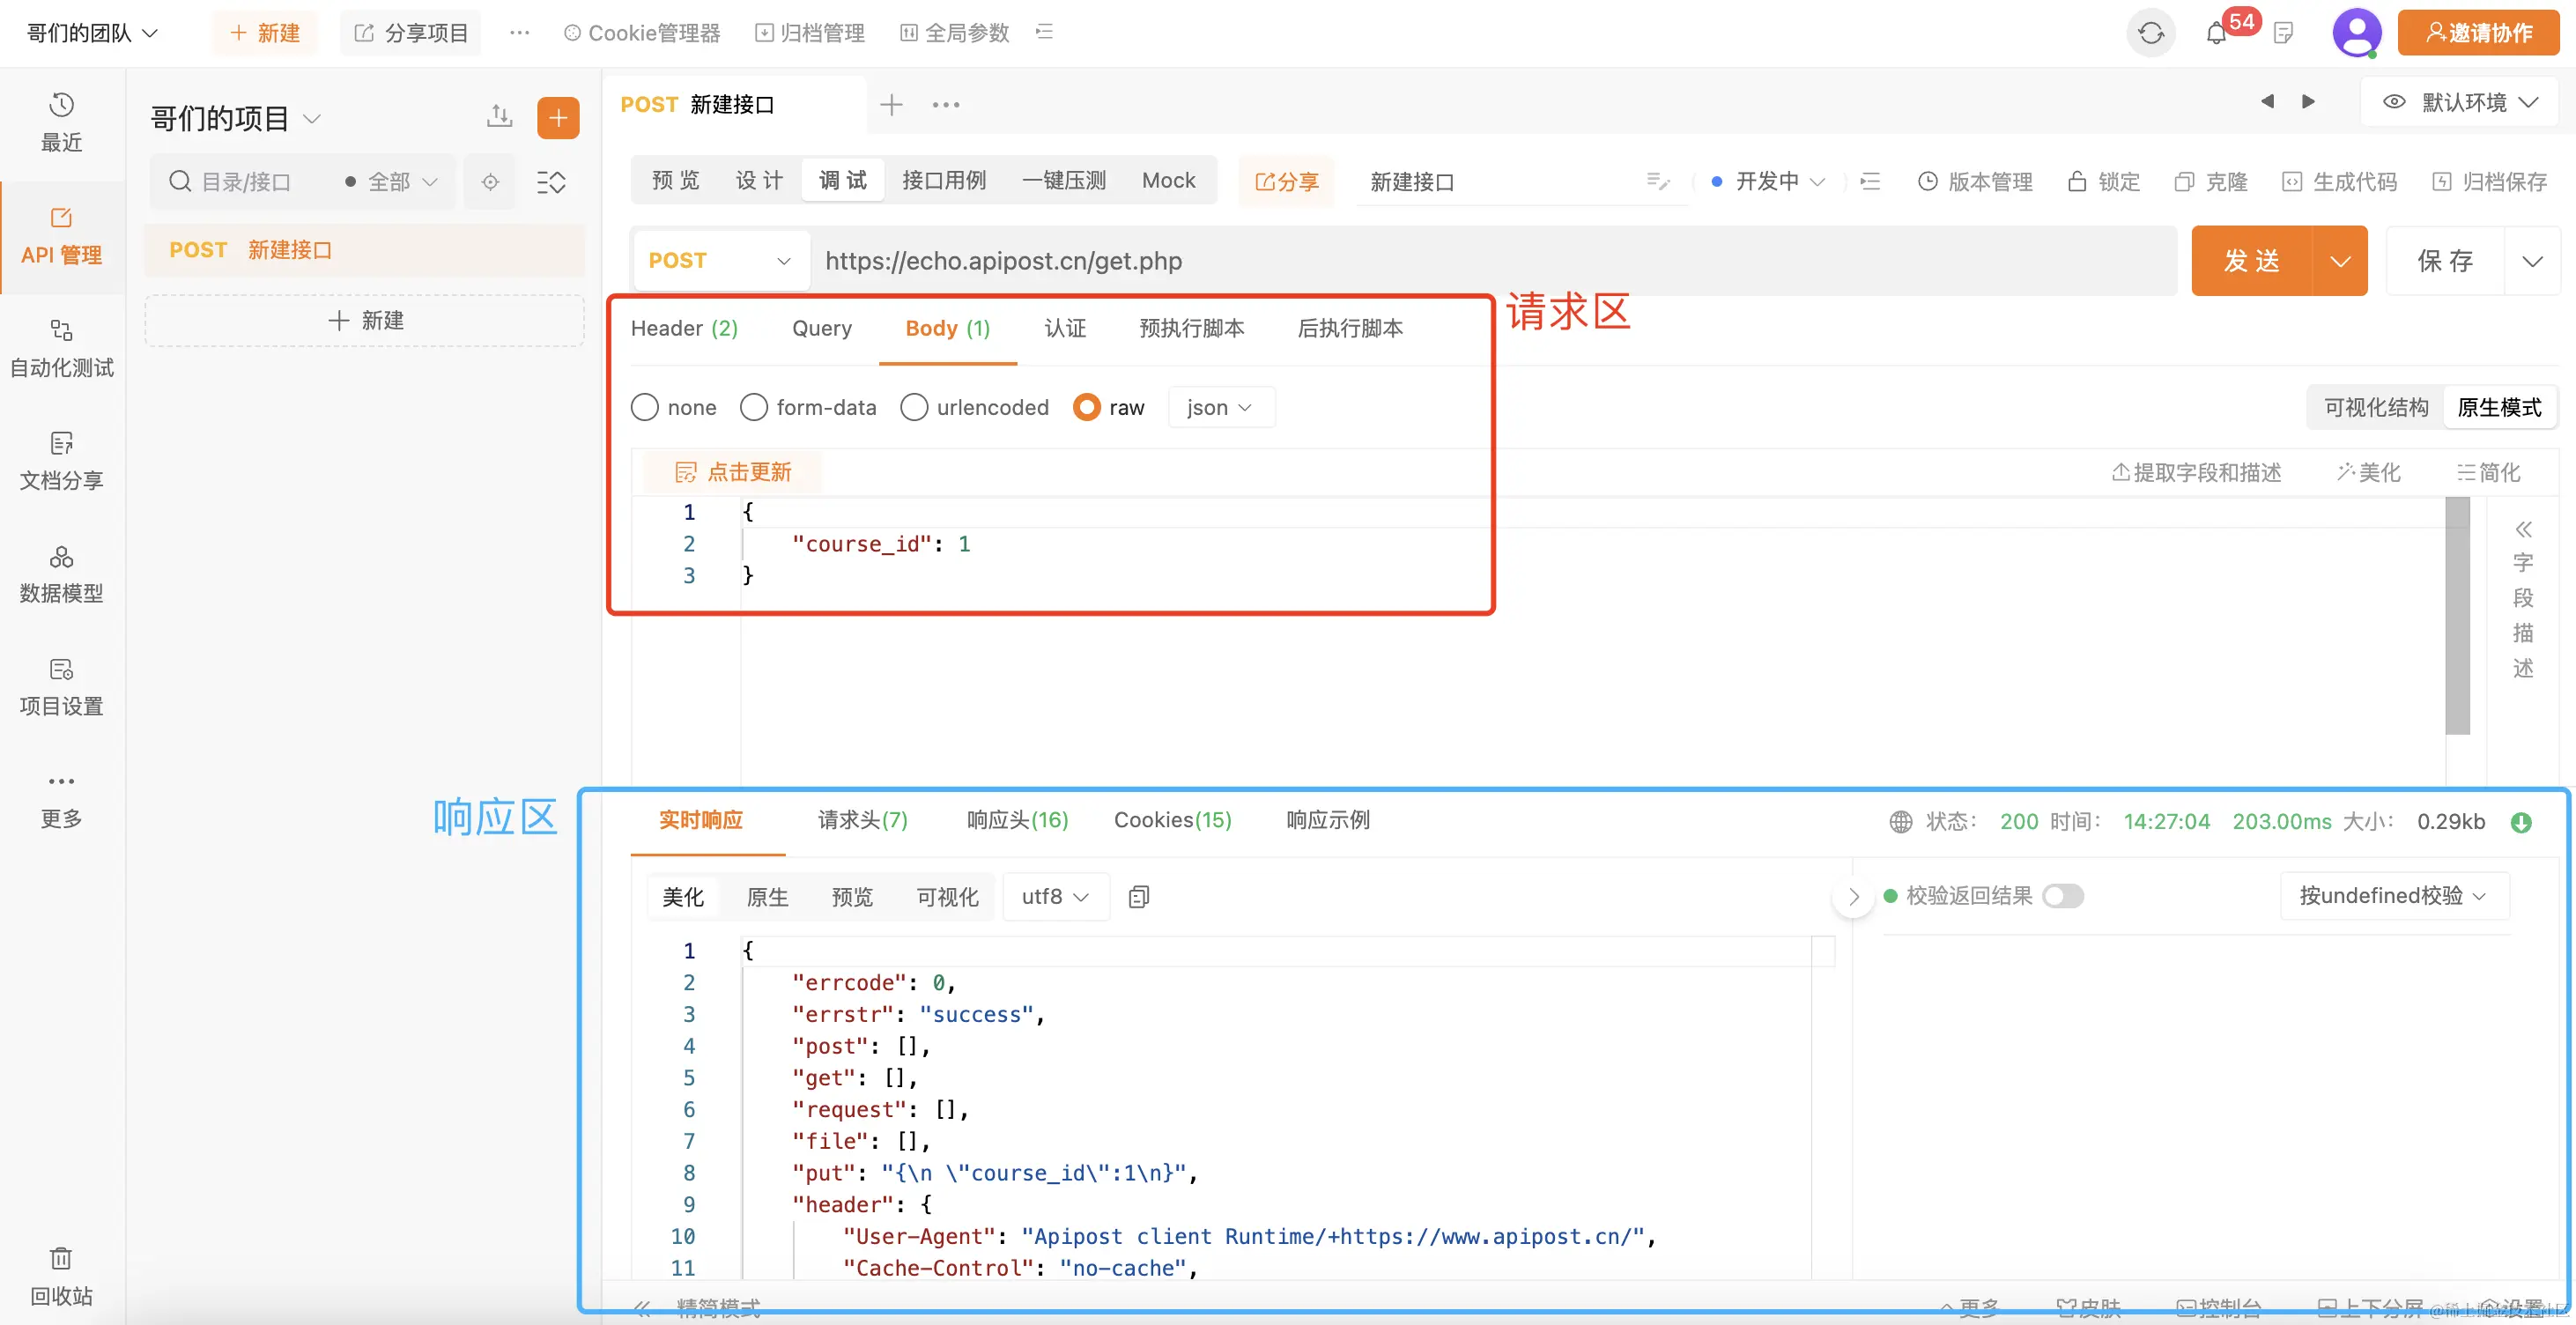This screenshot has width=2576, height=1325.
Task: Select the form-data body radio option
Action: pyautogui.click(x=754, y=407)
